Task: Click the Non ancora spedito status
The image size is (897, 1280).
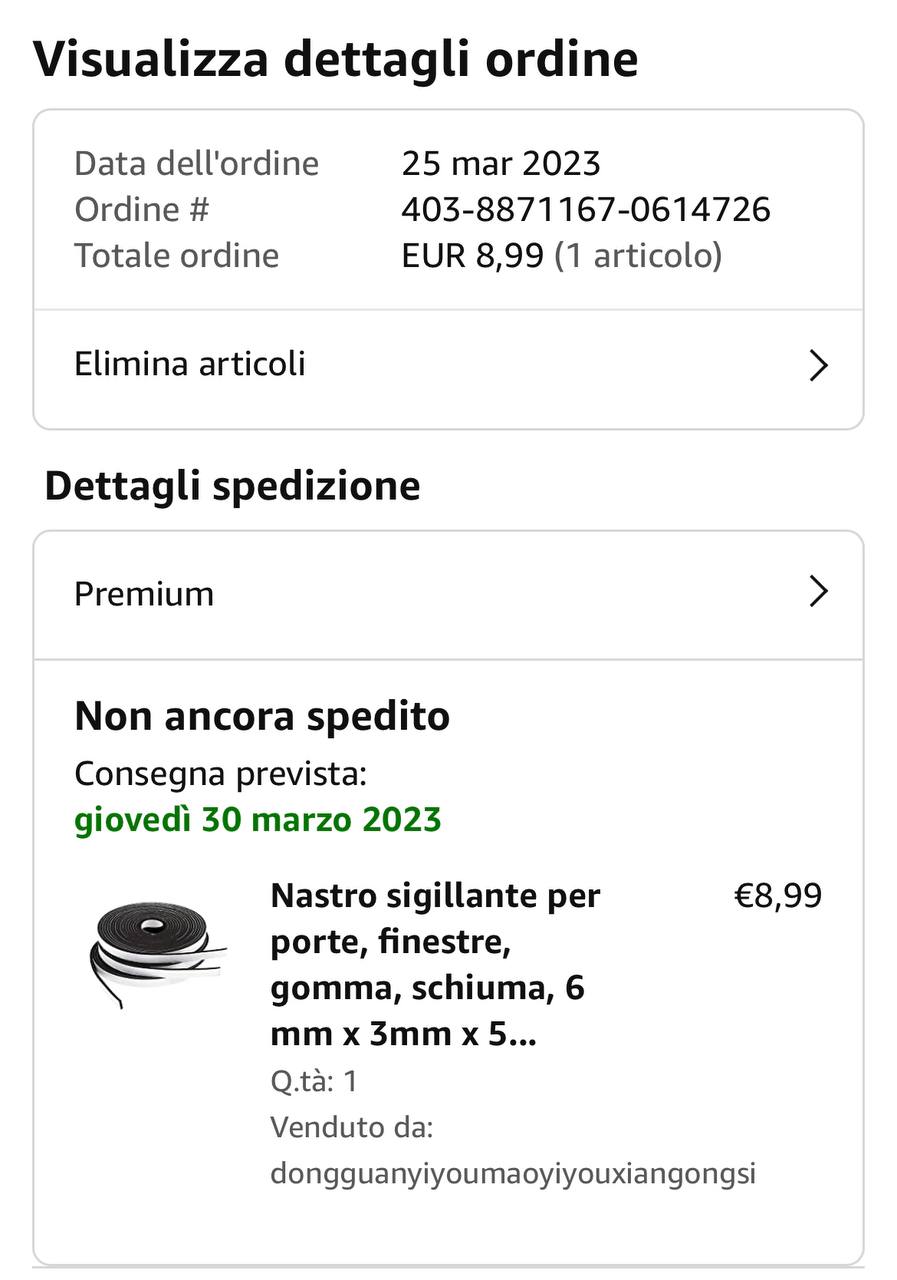Action: [x=262, y=717]
